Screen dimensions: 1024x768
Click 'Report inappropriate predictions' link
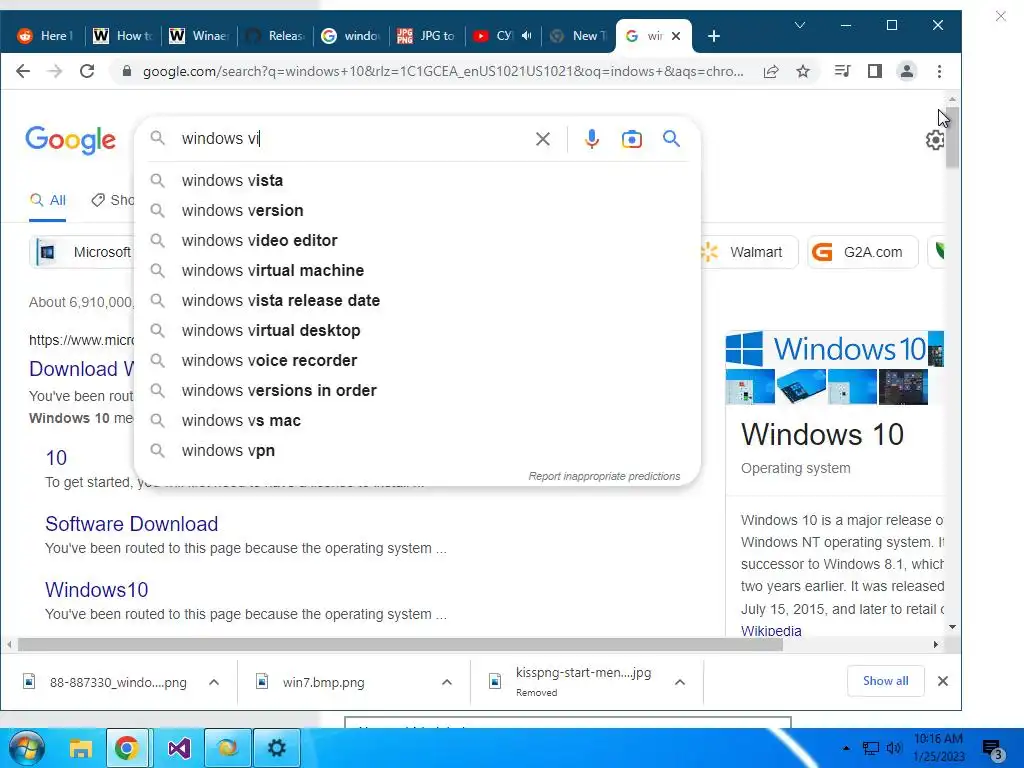[x=604, y=476]
